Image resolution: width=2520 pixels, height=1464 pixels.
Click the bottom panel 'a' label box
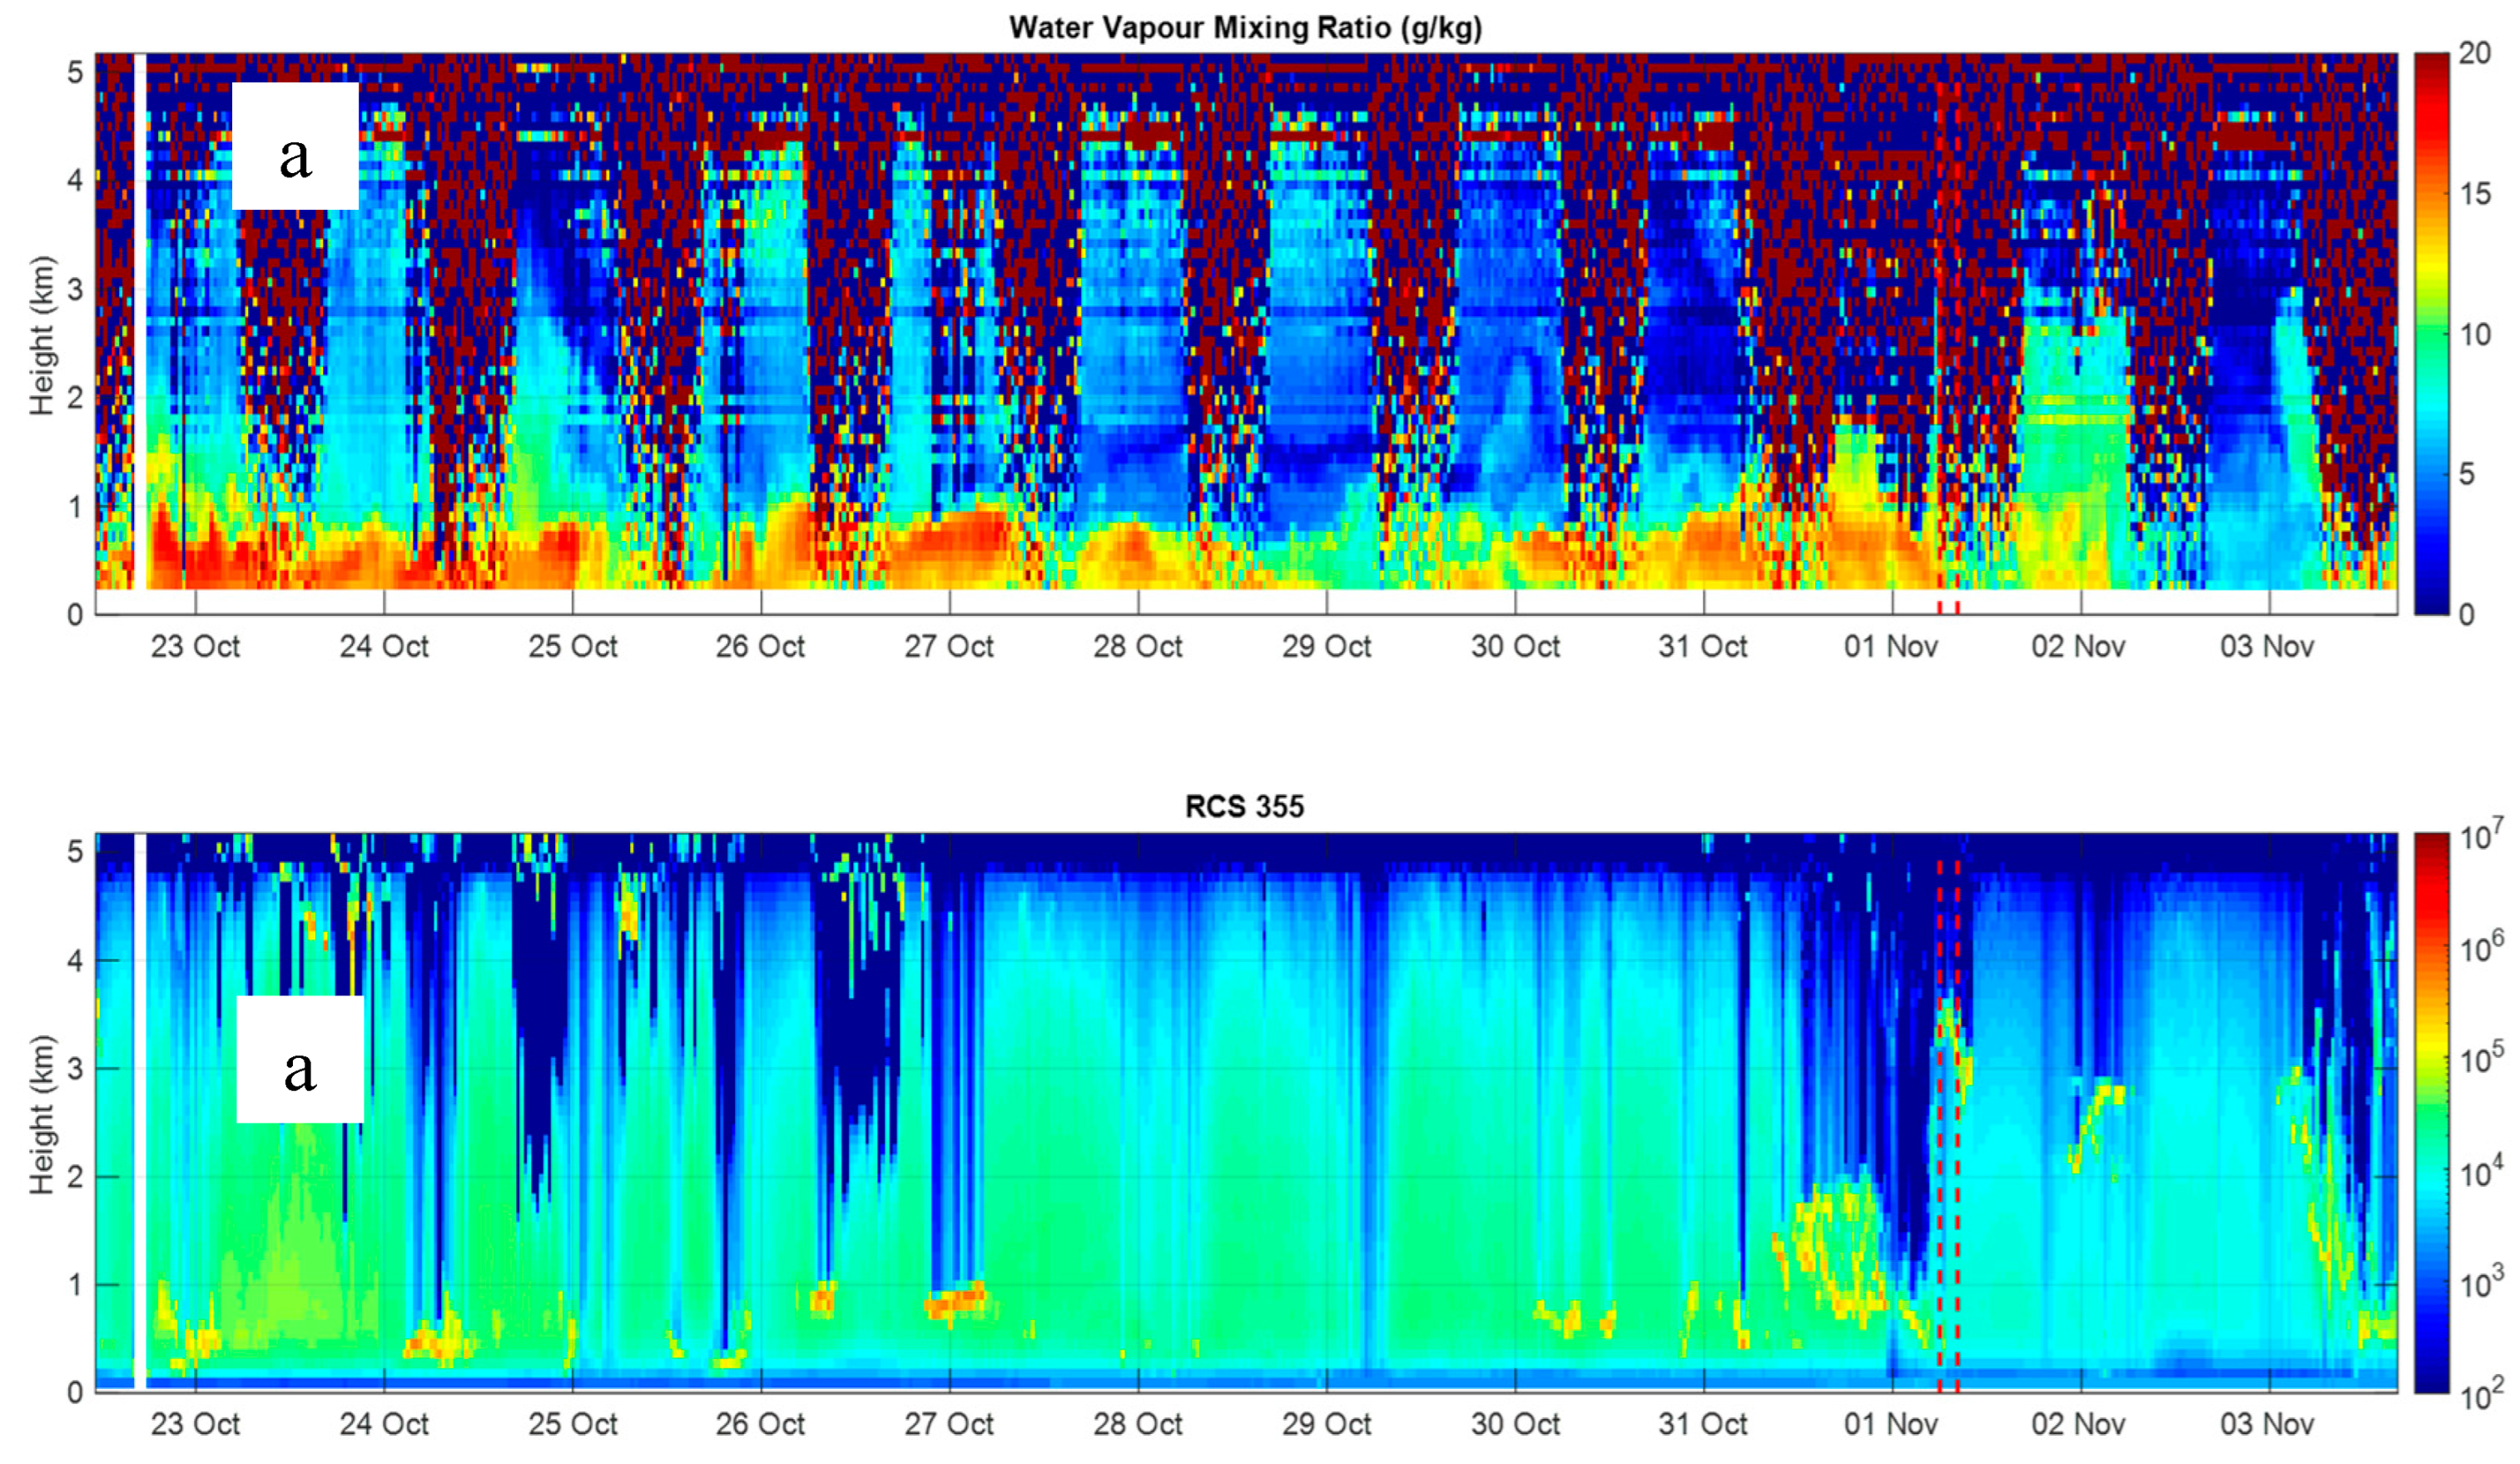pos(300,1059)
